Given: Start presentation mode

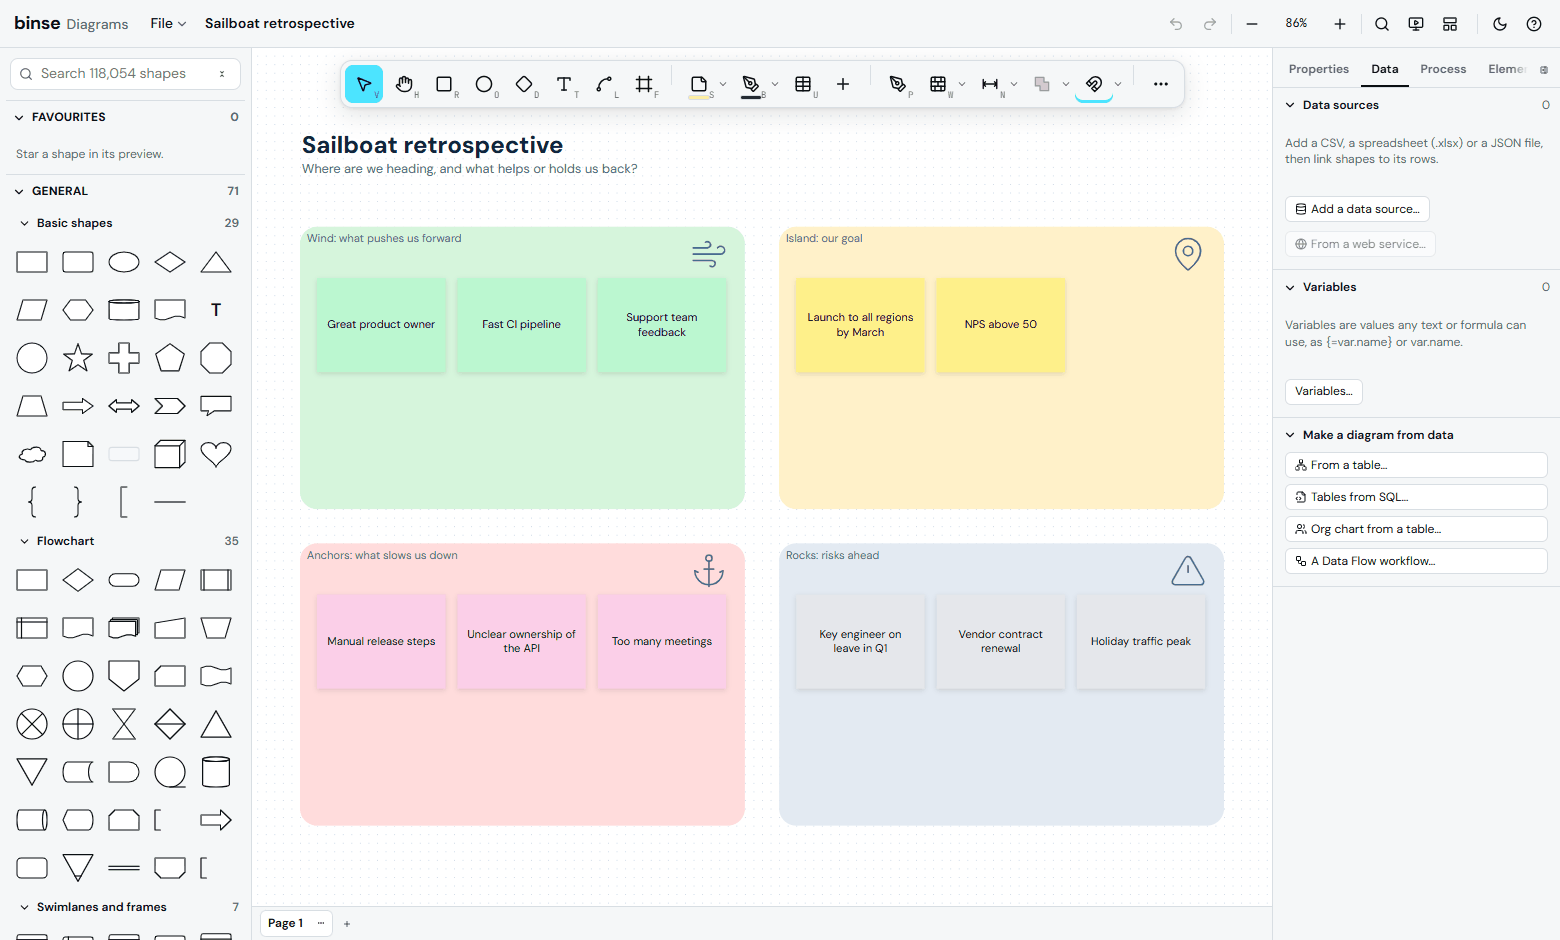Looking at the screenshot, I should [1416, 24].
